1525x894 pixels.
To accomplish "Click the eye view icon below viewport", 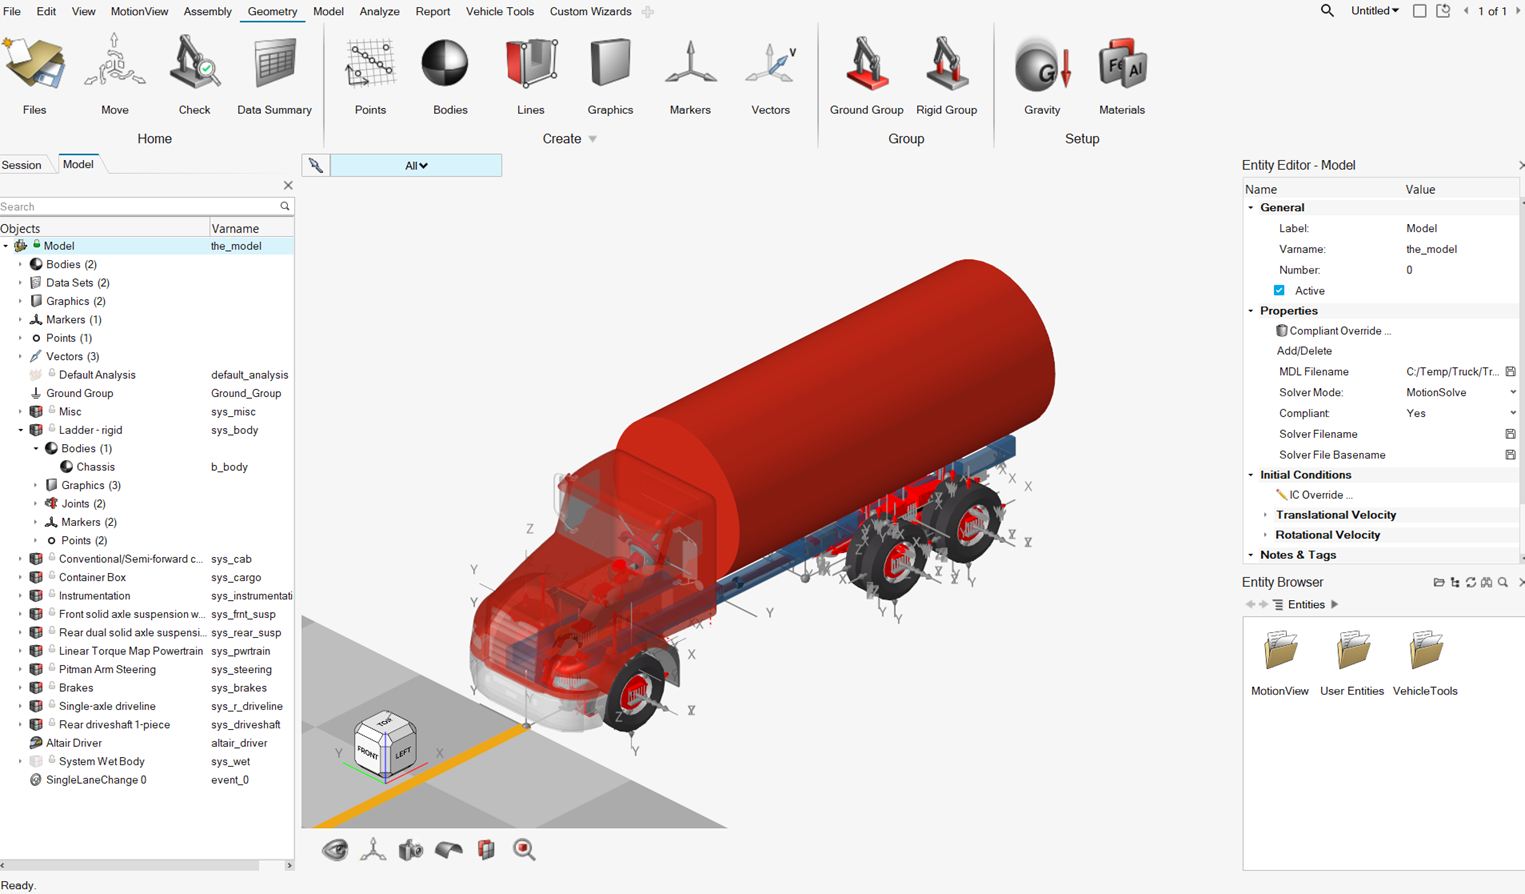I will (x=335, y=849).
